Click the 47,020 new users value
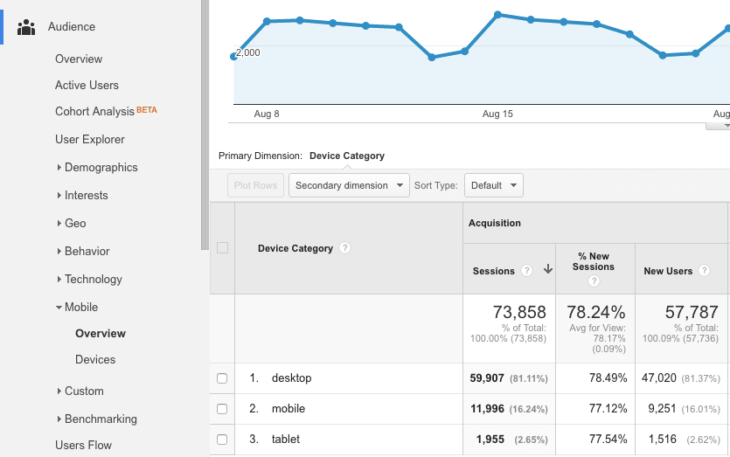 click(x=659, y=378)
